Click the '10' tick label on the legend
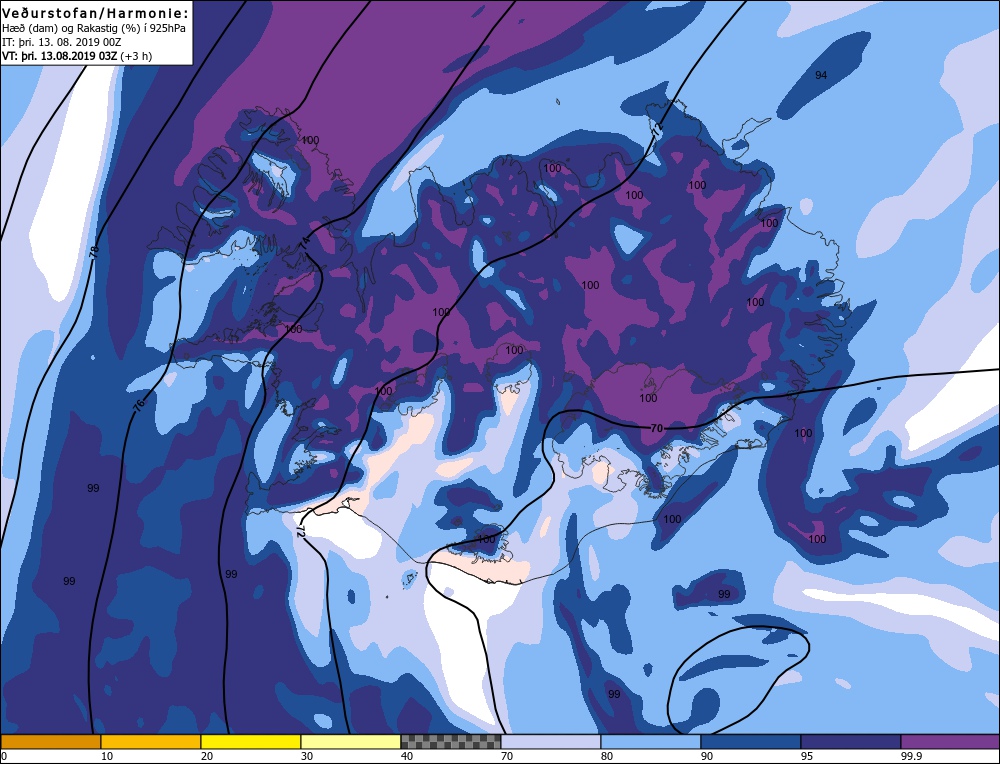Screen dimensions: 1000x764 click(107, 756)
